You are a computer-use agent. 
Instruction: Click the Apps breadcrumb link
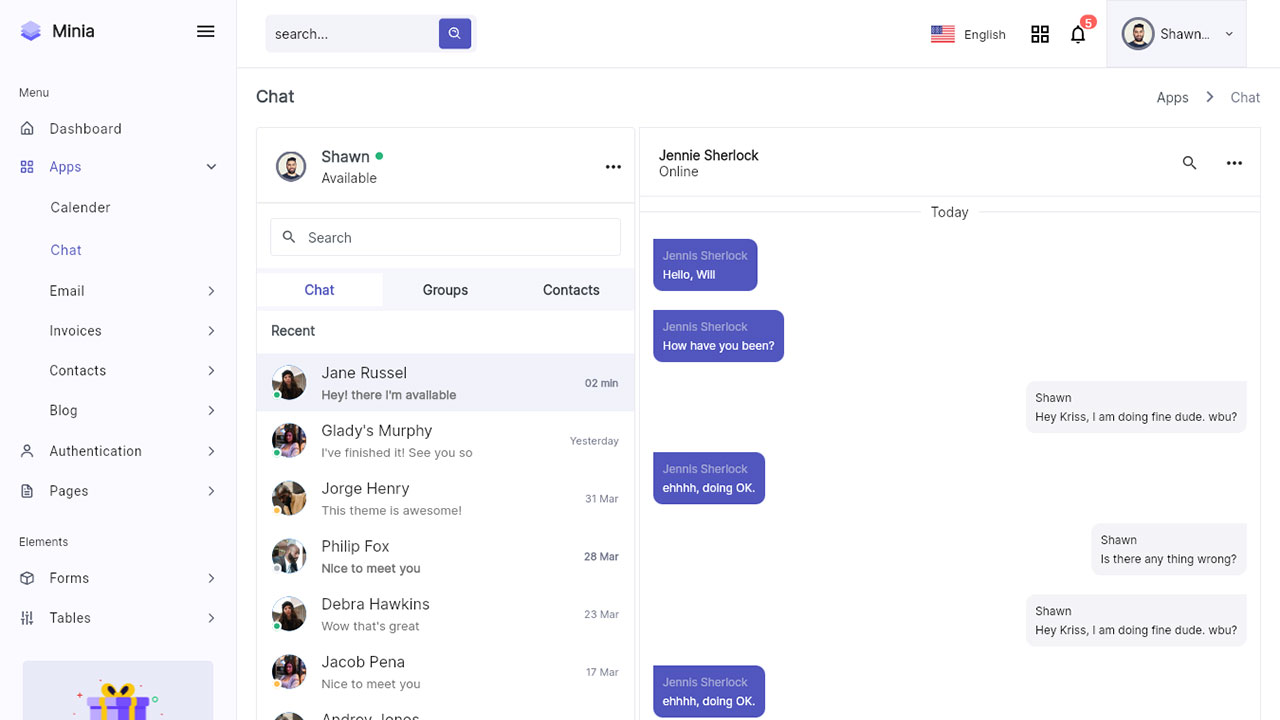[1172, 97]
